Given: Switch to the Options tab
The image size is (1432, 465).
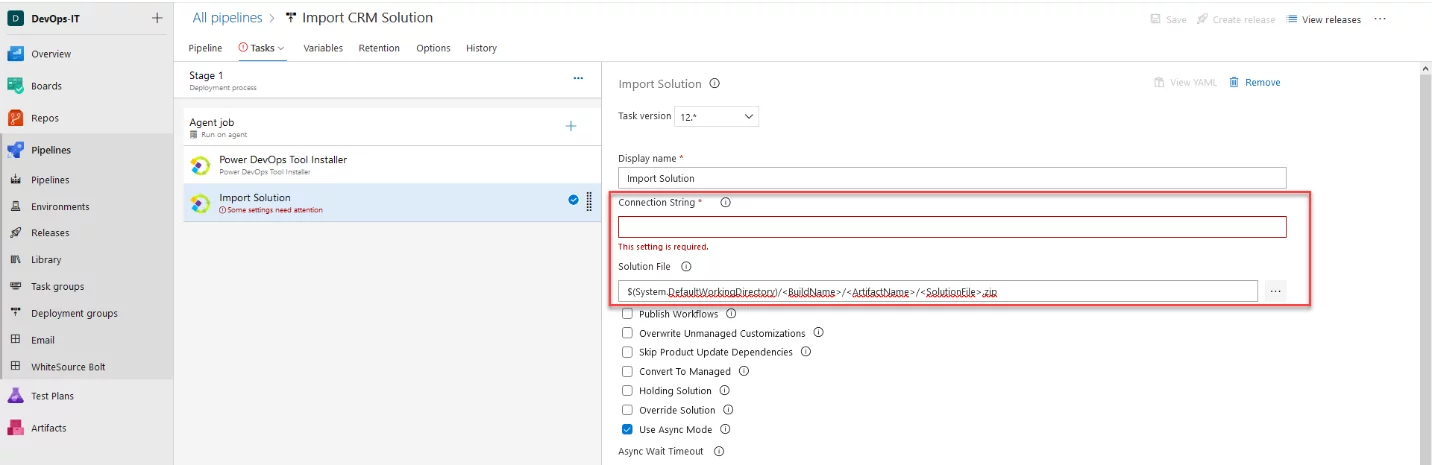Looking at the screenshot, I should pyautogui.click(x=433, y=48).
